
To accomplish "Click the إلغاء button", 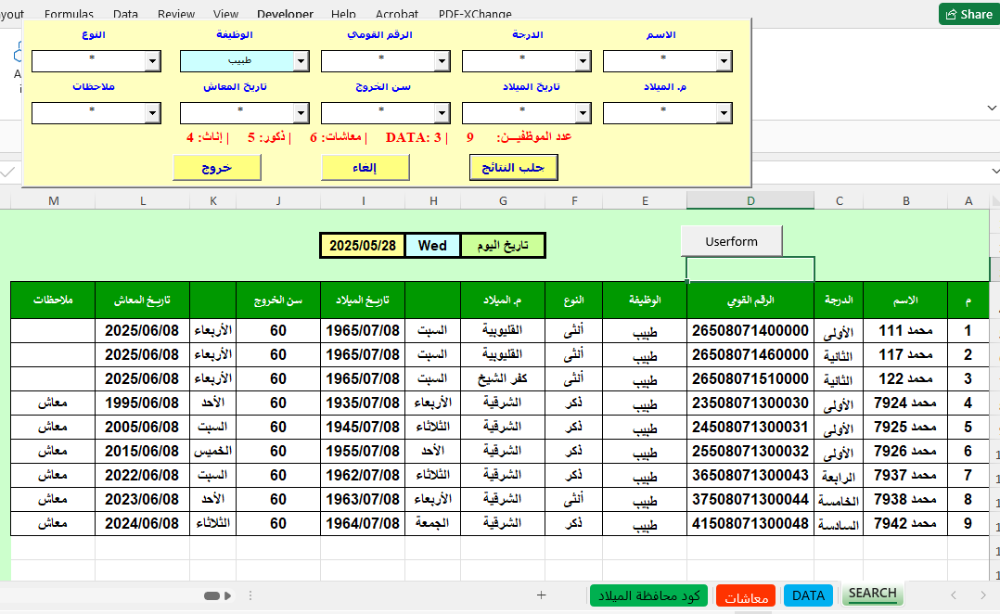I will (365, 167).
